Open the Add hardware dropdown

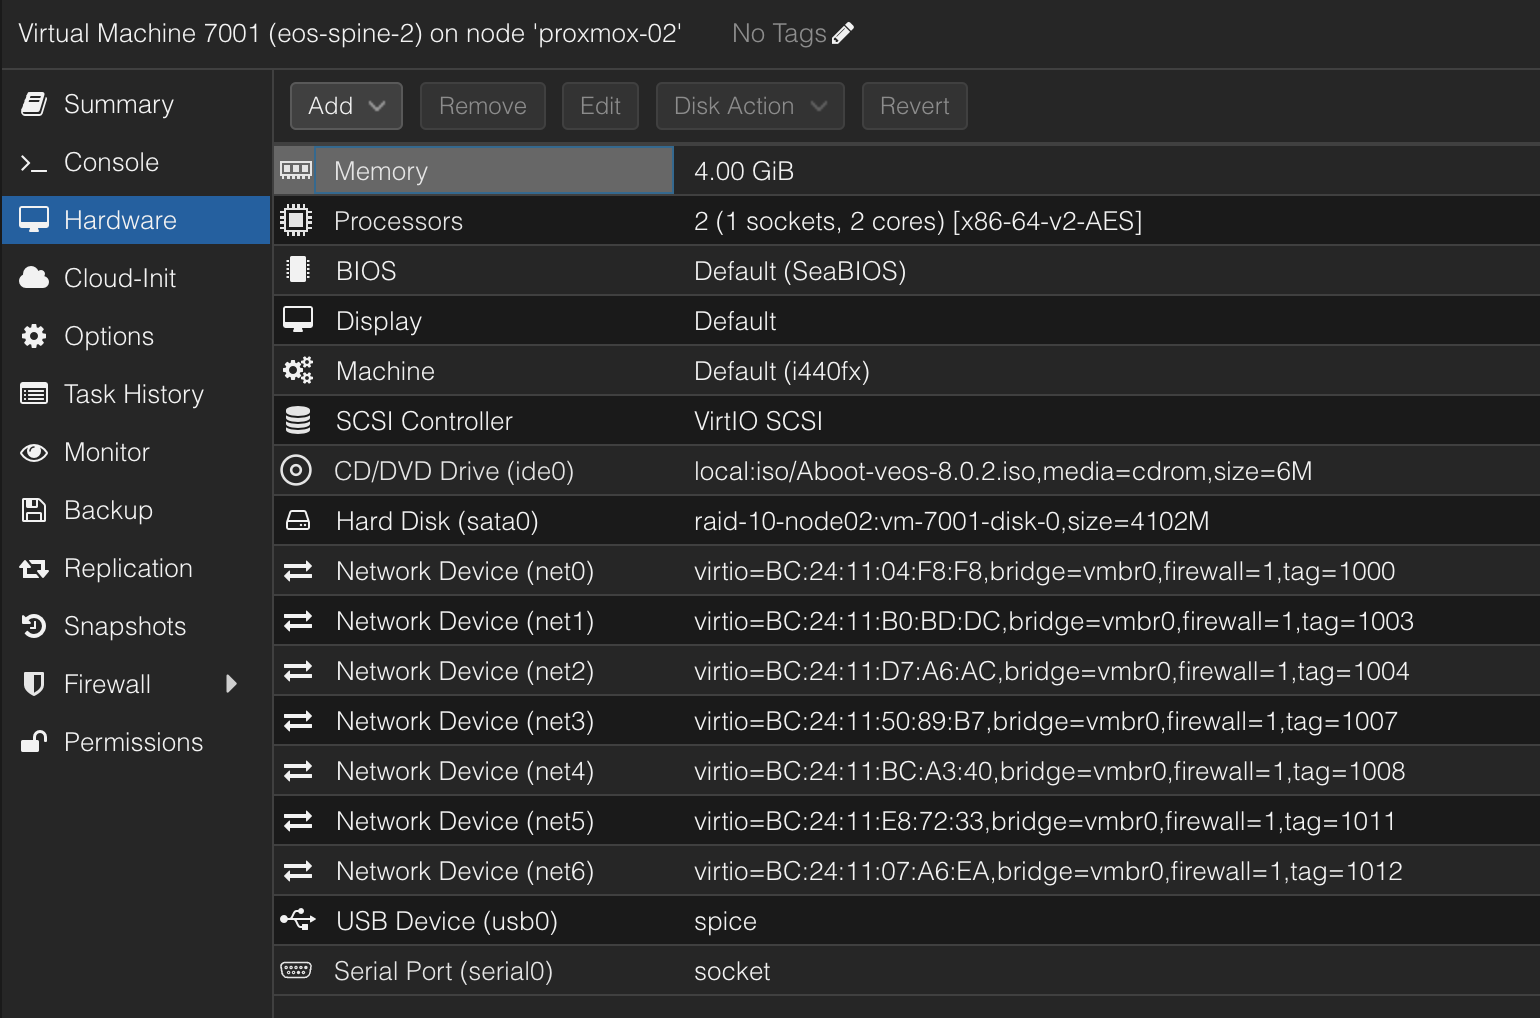coord(346,106)
